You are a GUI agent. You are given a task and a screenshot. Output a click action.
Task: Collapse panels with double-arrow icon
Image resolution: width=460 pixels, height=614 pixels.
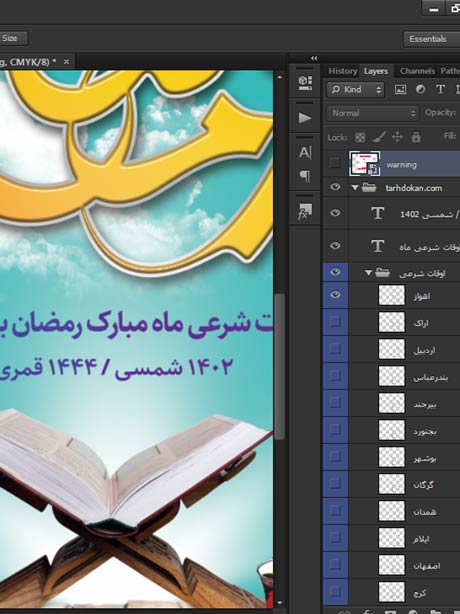[314, 58]
